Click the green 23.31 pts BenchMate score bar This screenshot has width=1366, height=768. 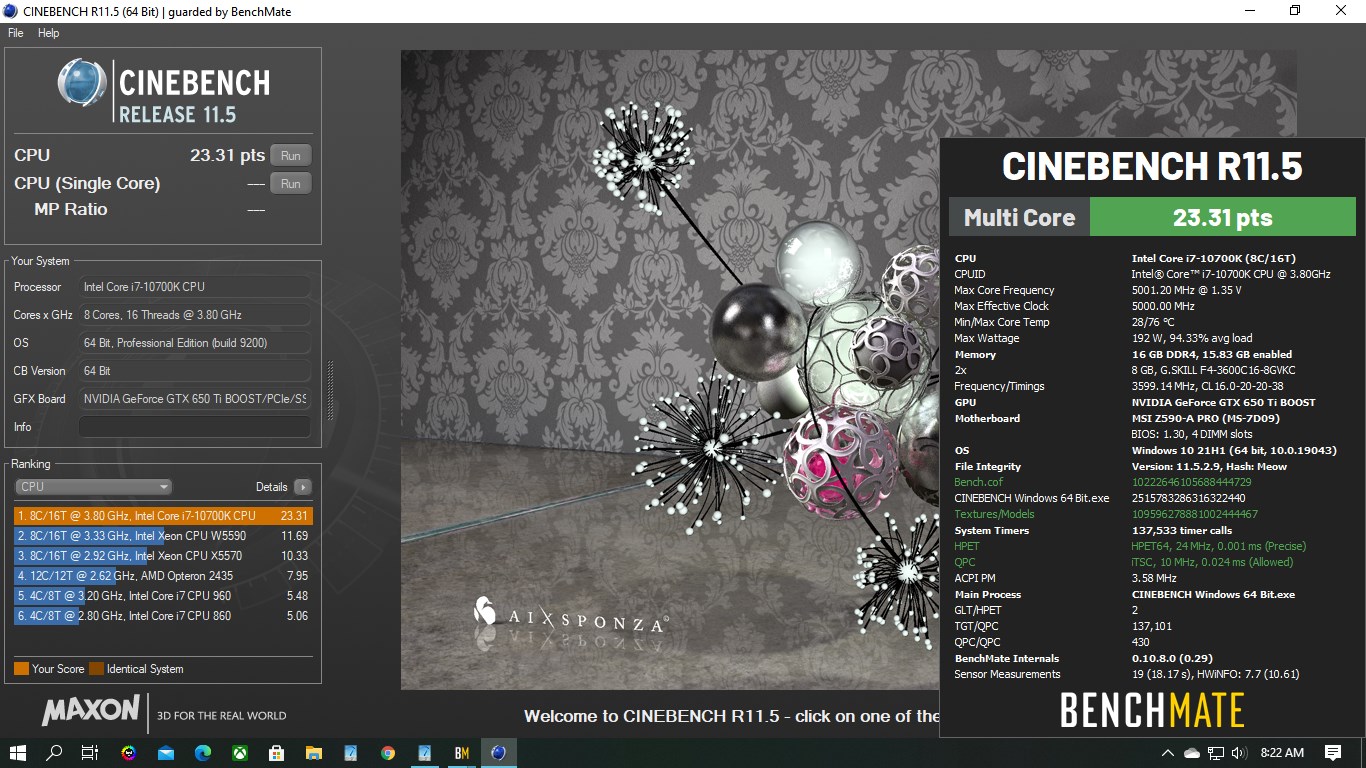click(1222, 217)
